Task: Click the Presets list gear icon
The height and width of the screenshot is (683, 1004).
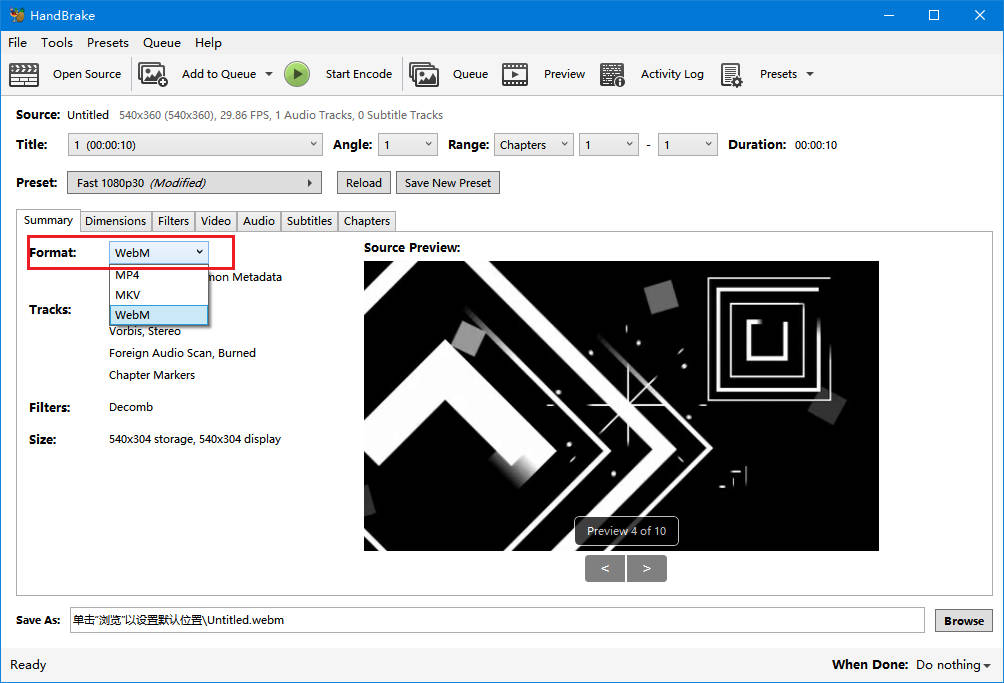Action: [731, 74]
